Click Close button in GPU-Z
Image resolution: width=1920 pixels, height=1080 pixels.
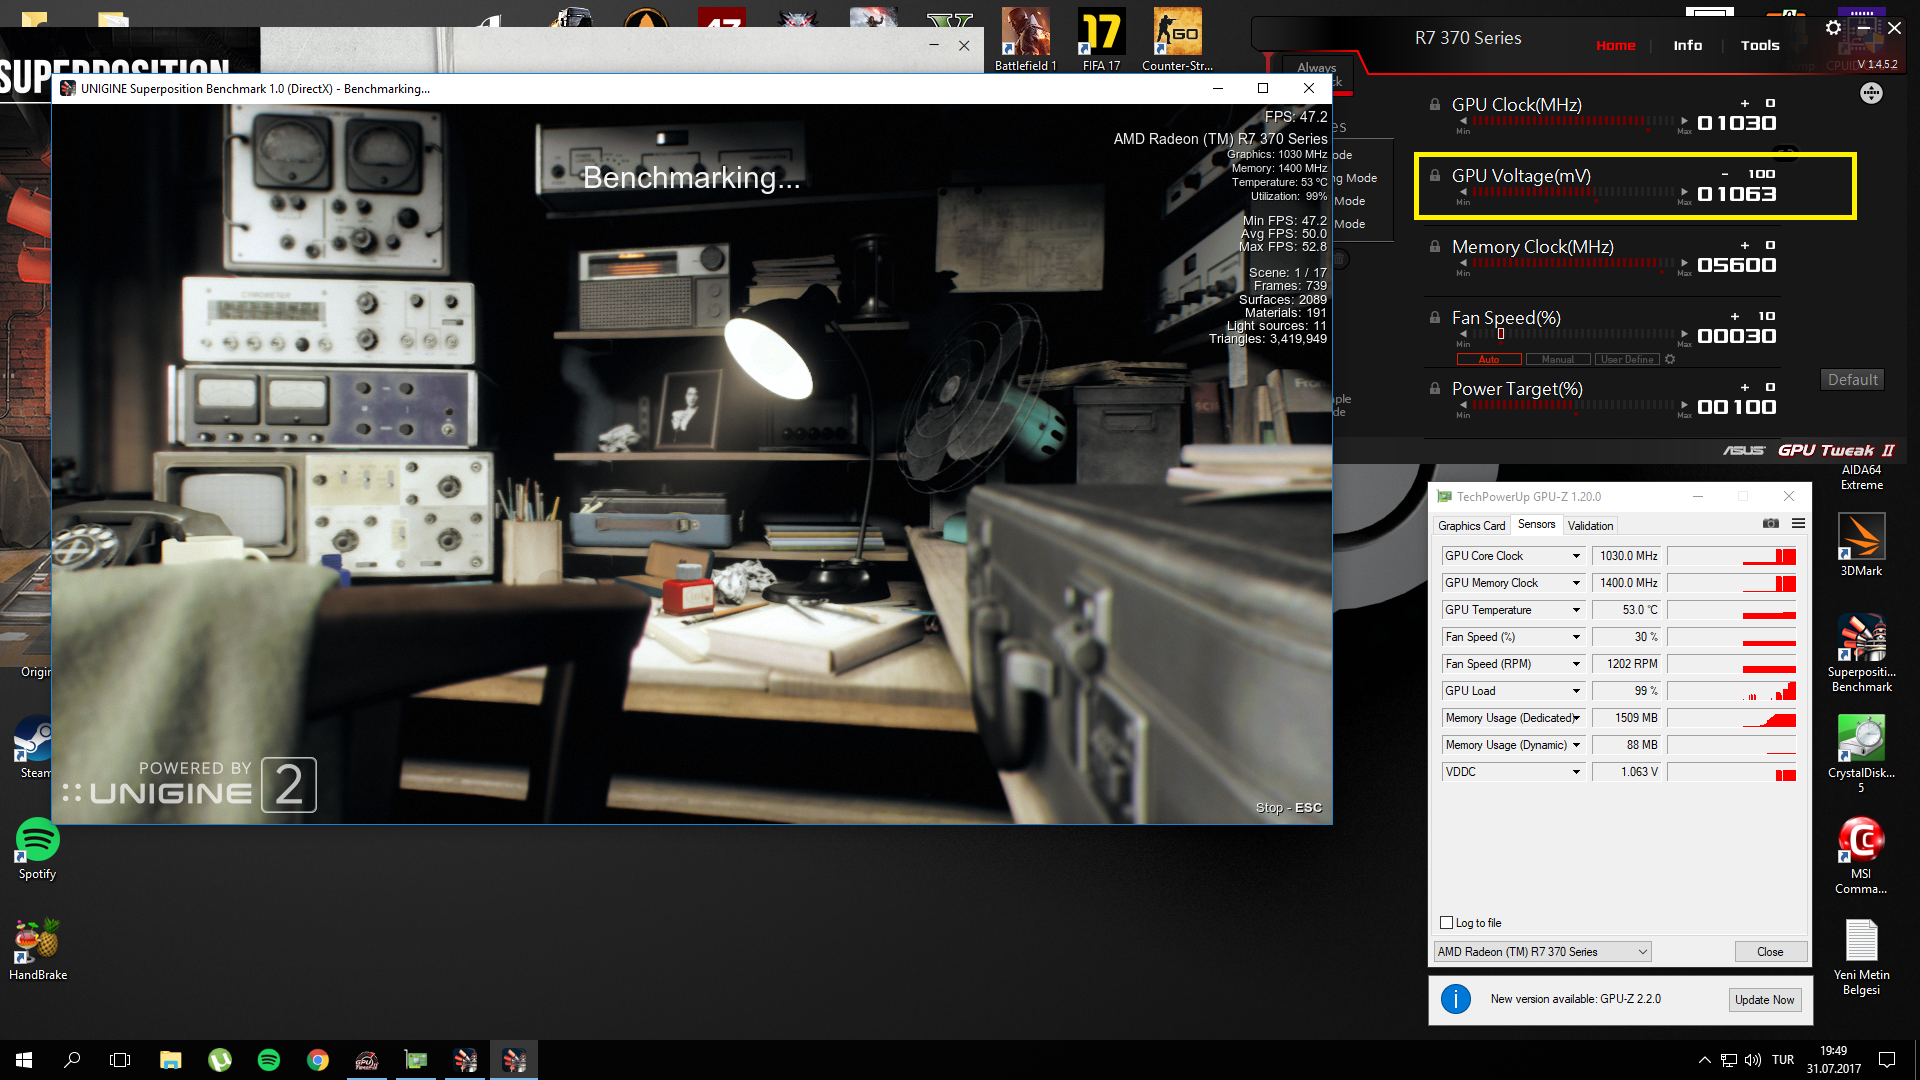point(1770,952)
